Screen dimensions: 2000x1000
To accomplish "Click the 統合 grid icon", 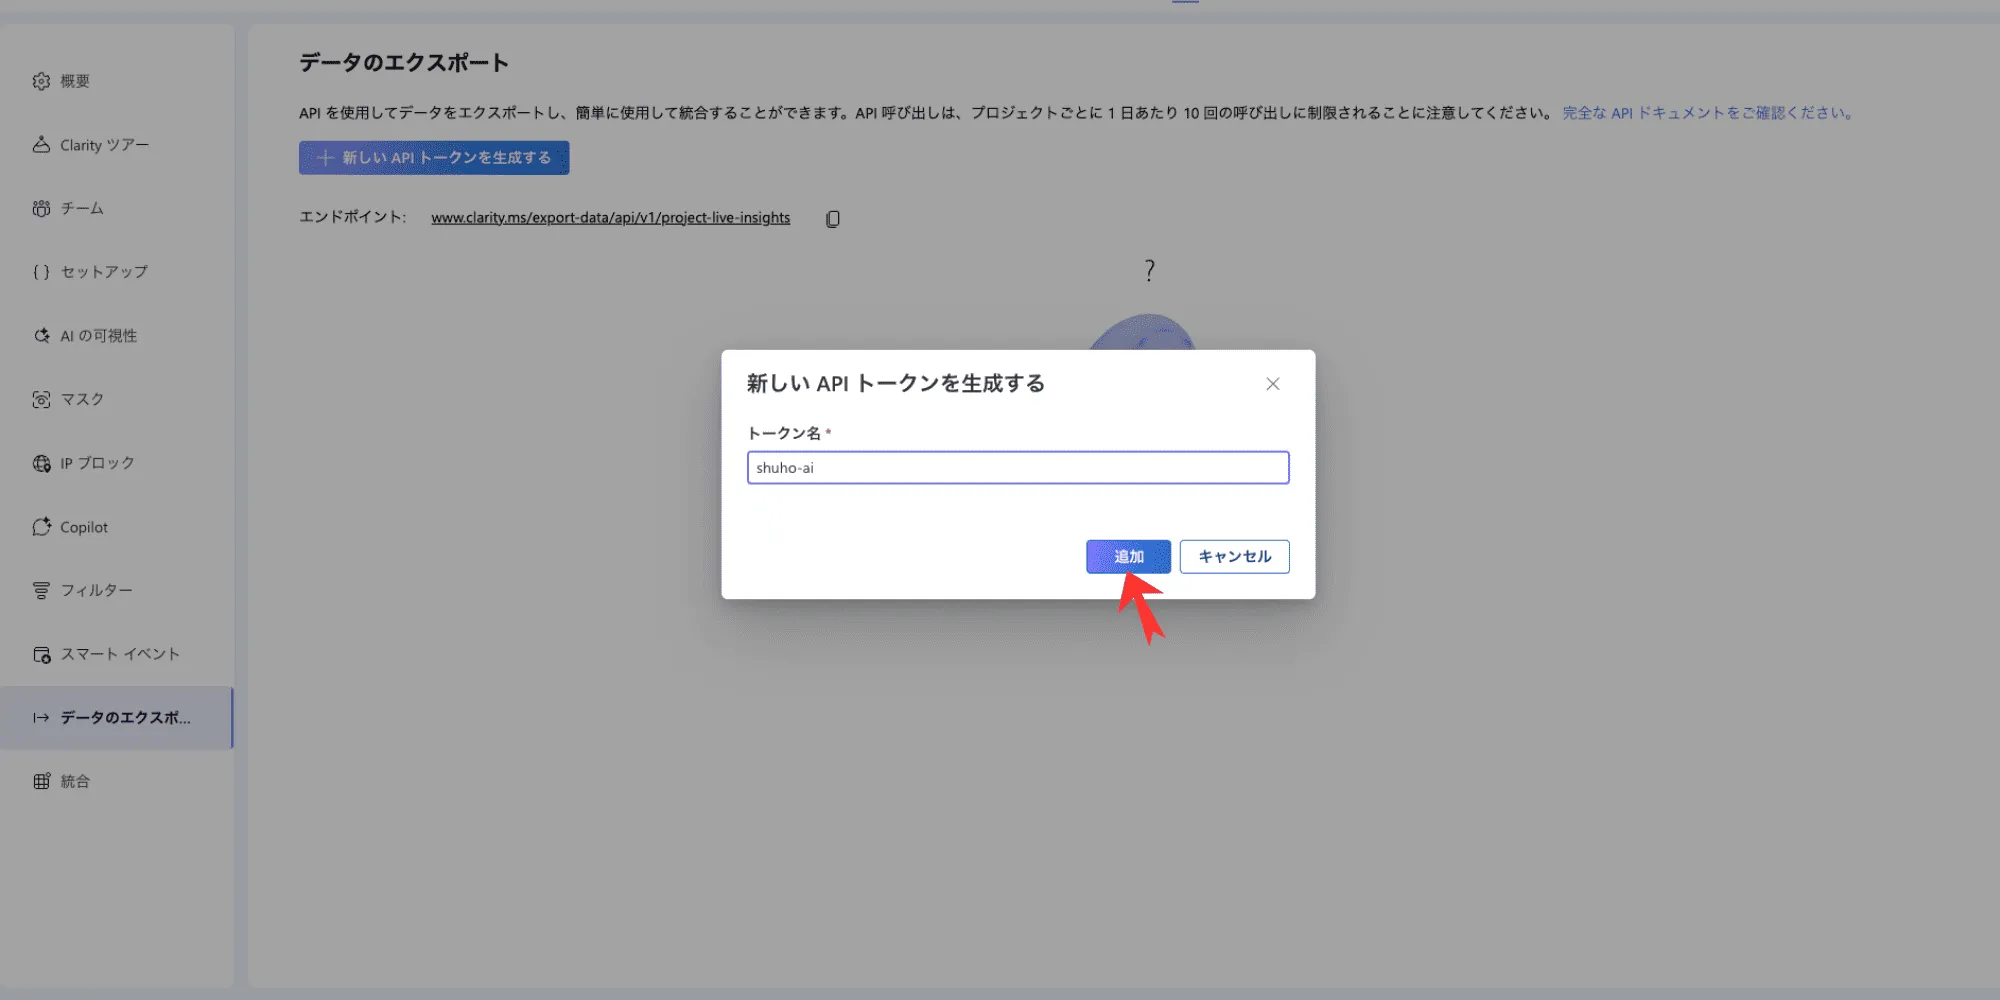I will tap(41, 781).
